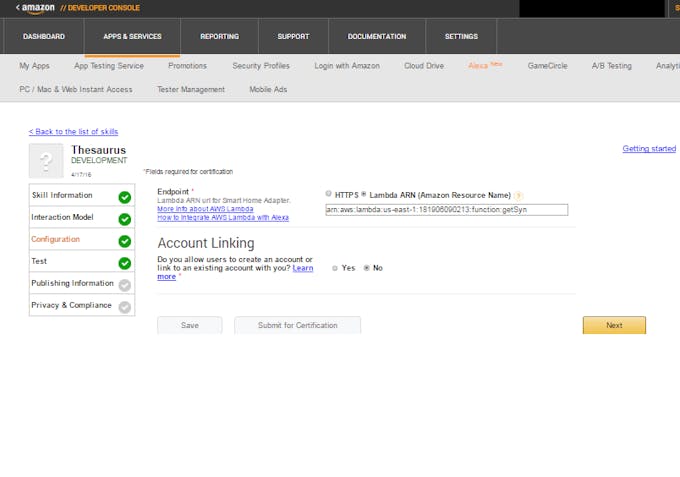The image size is (680, 477).
Task: Open the Settings tab
Action: pyautogui.click(x=461, y=36)
